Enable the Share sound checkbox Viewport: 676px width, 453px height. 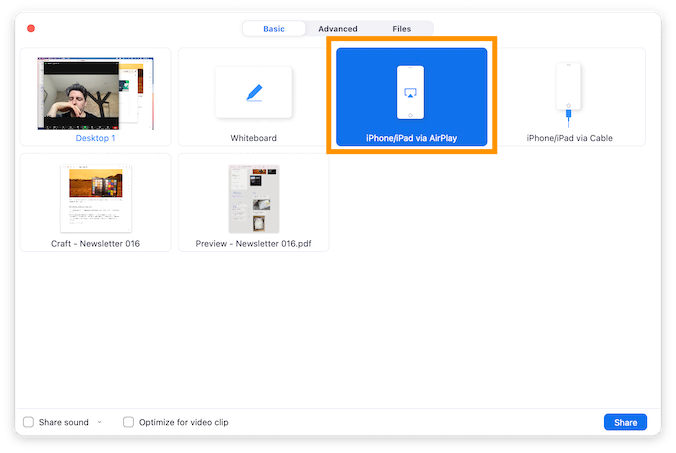click(29, 422)
